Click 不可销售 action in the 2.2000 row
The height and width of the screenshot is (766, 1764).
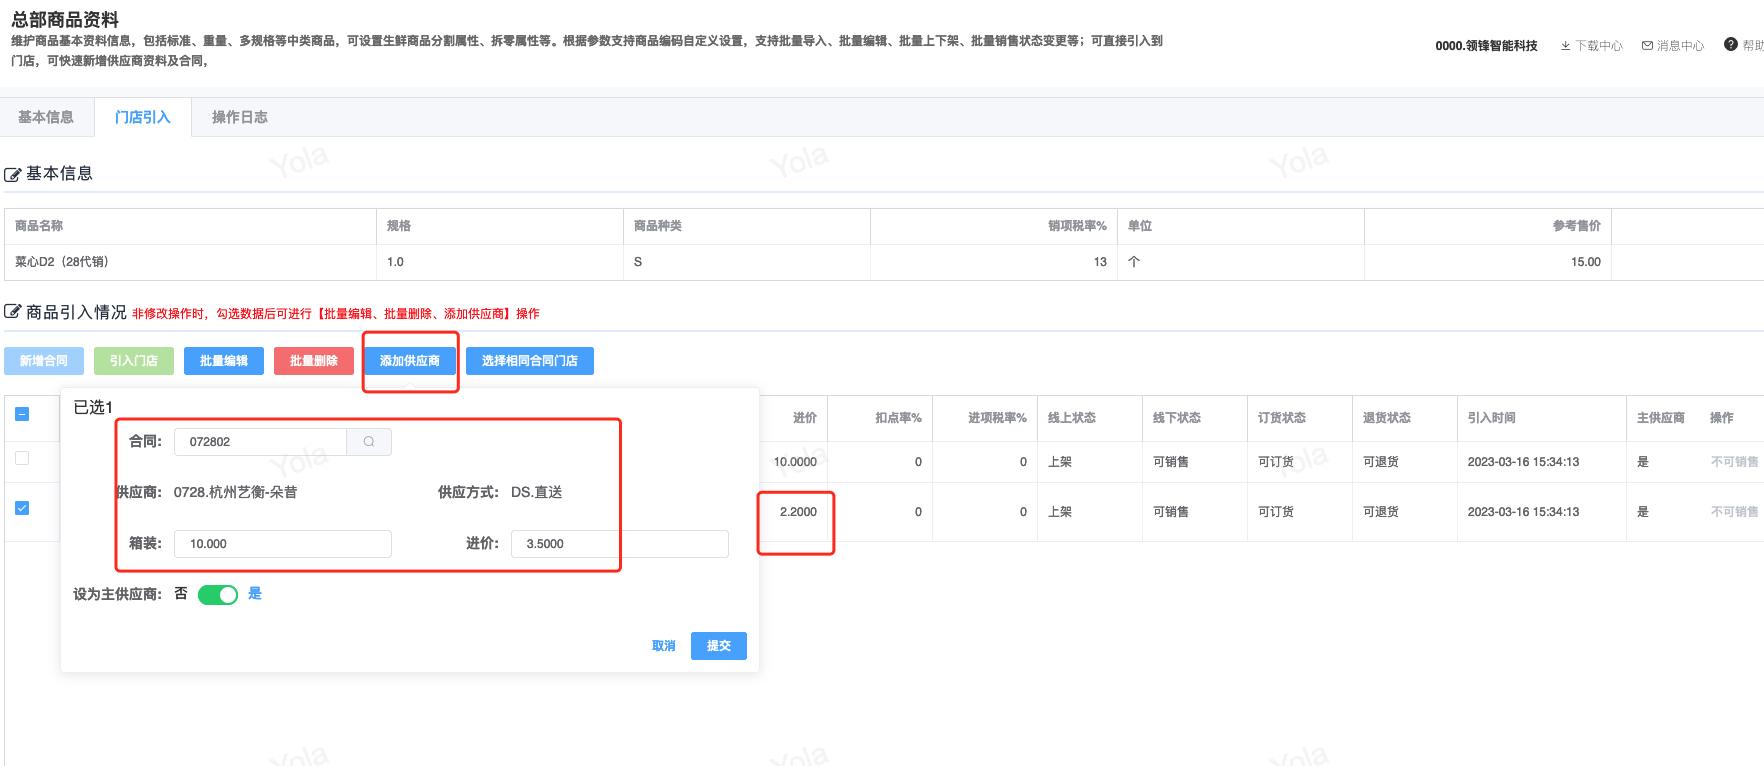[1734, 512]
